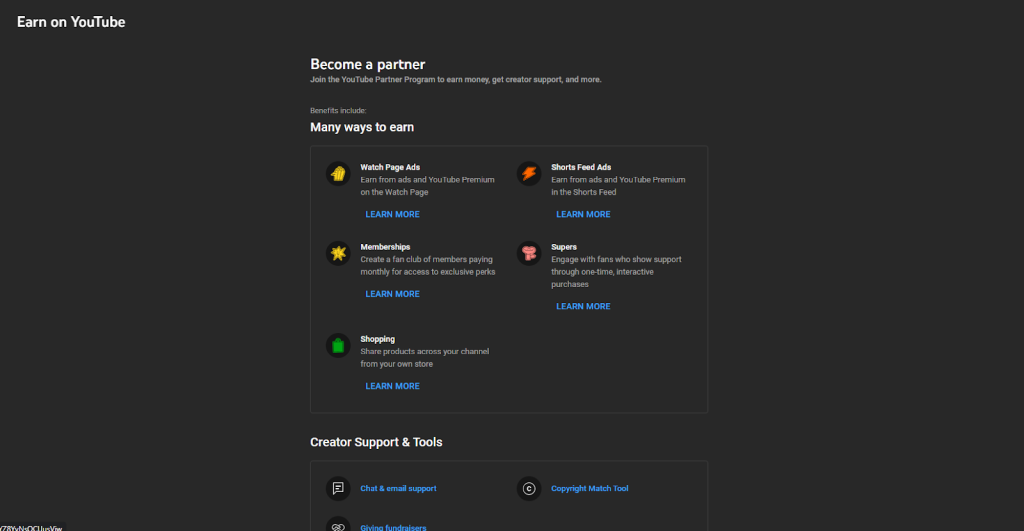This screenshot has height=531, width=1024.
Task: Follow Learn More link for Memberships
Action: tap(392, 294)
